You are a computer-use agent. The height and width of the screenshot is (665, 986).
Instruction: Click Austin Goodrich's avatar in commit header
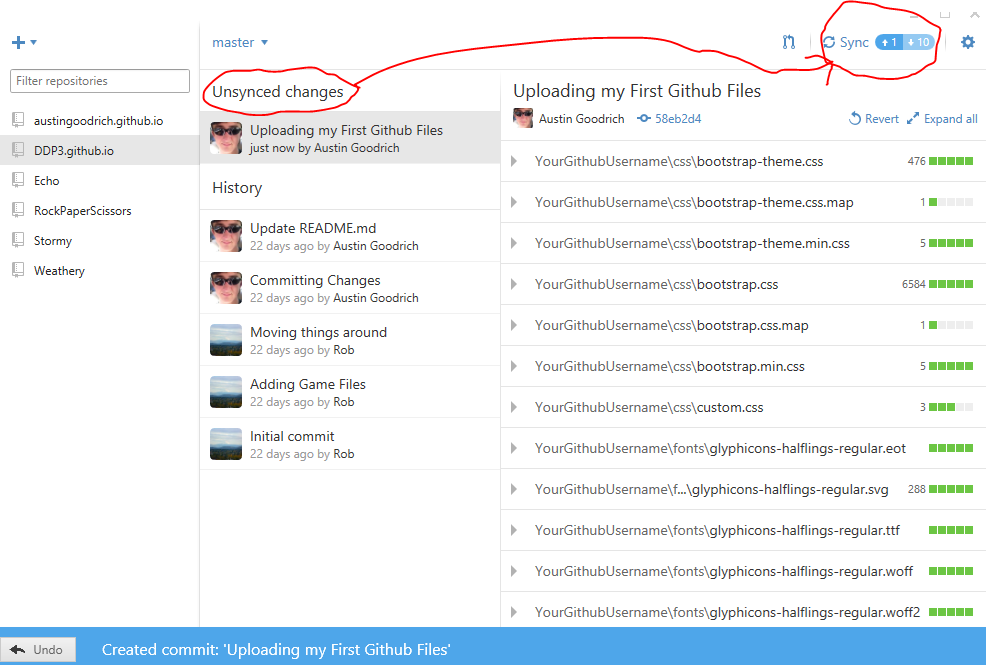(523, 118)
